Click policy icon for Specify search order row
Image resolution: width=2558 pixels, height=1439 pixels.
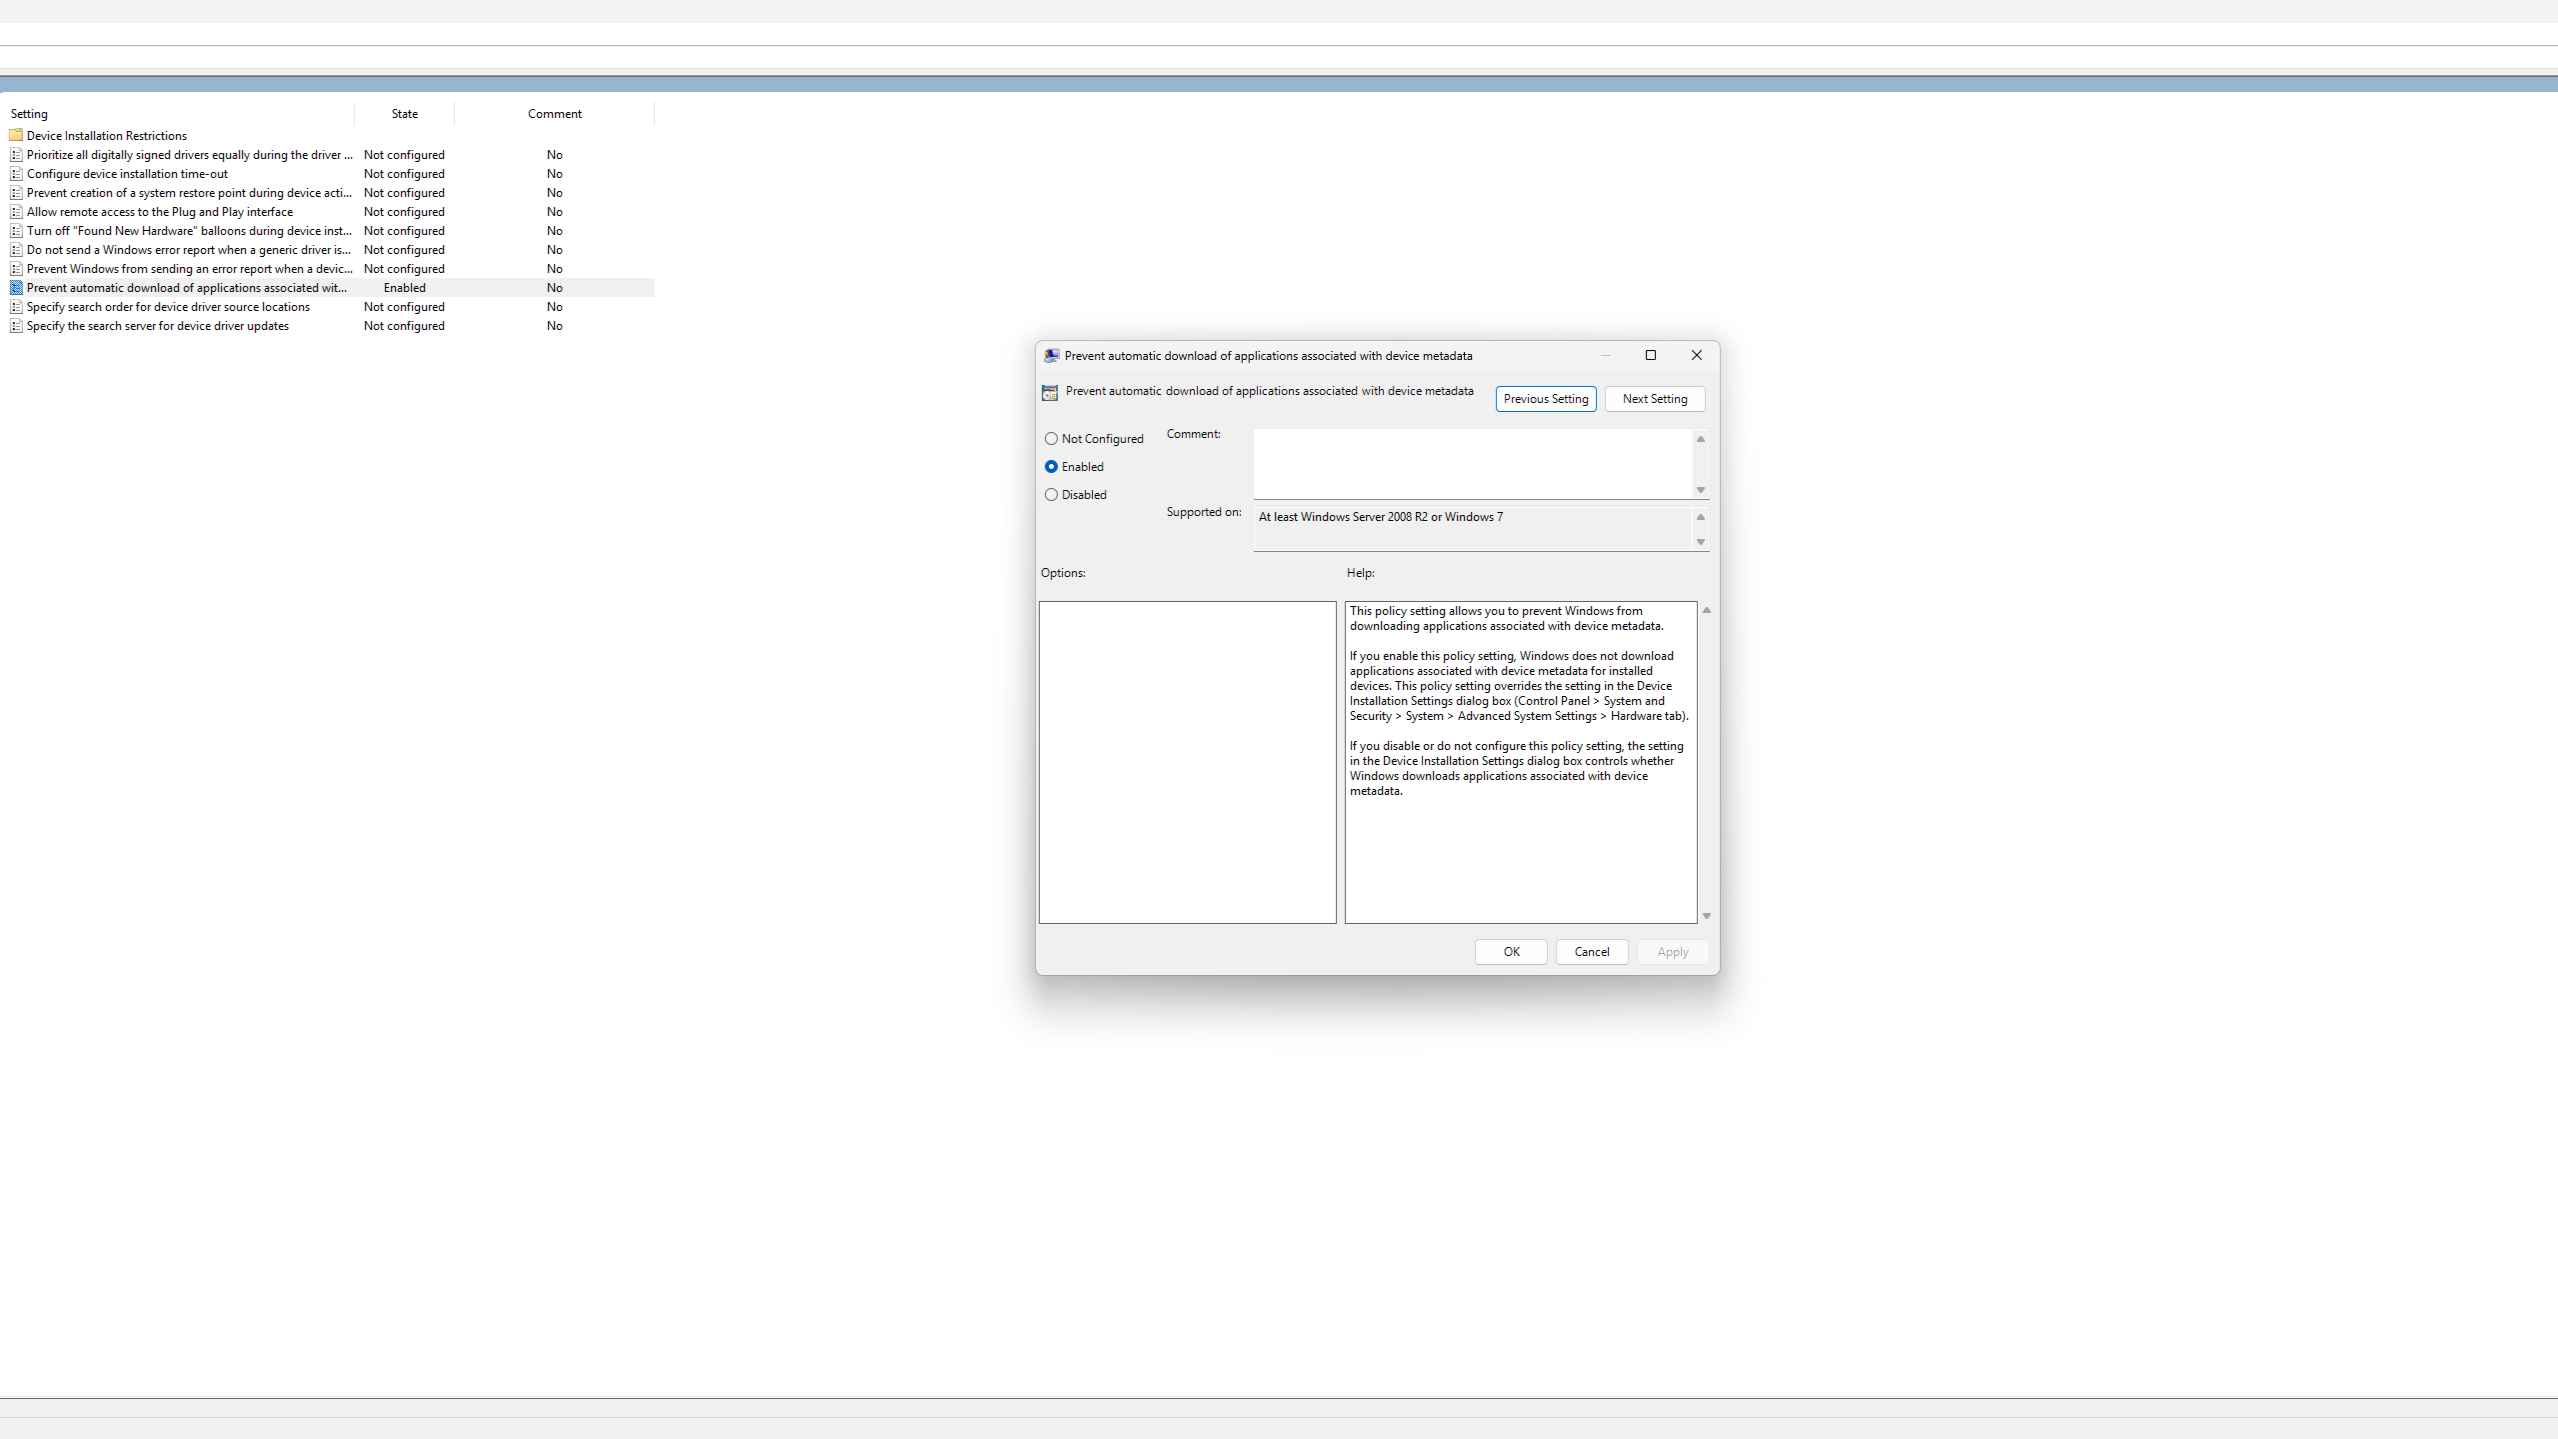coord(16,307)
